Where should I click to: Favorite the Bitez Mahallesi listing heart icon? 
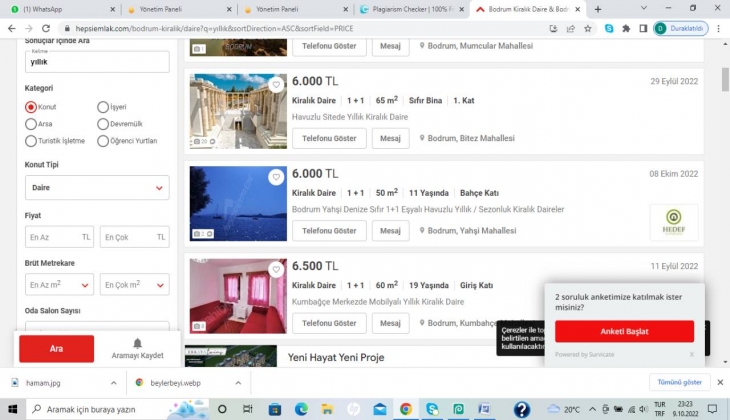coord(276,85)
